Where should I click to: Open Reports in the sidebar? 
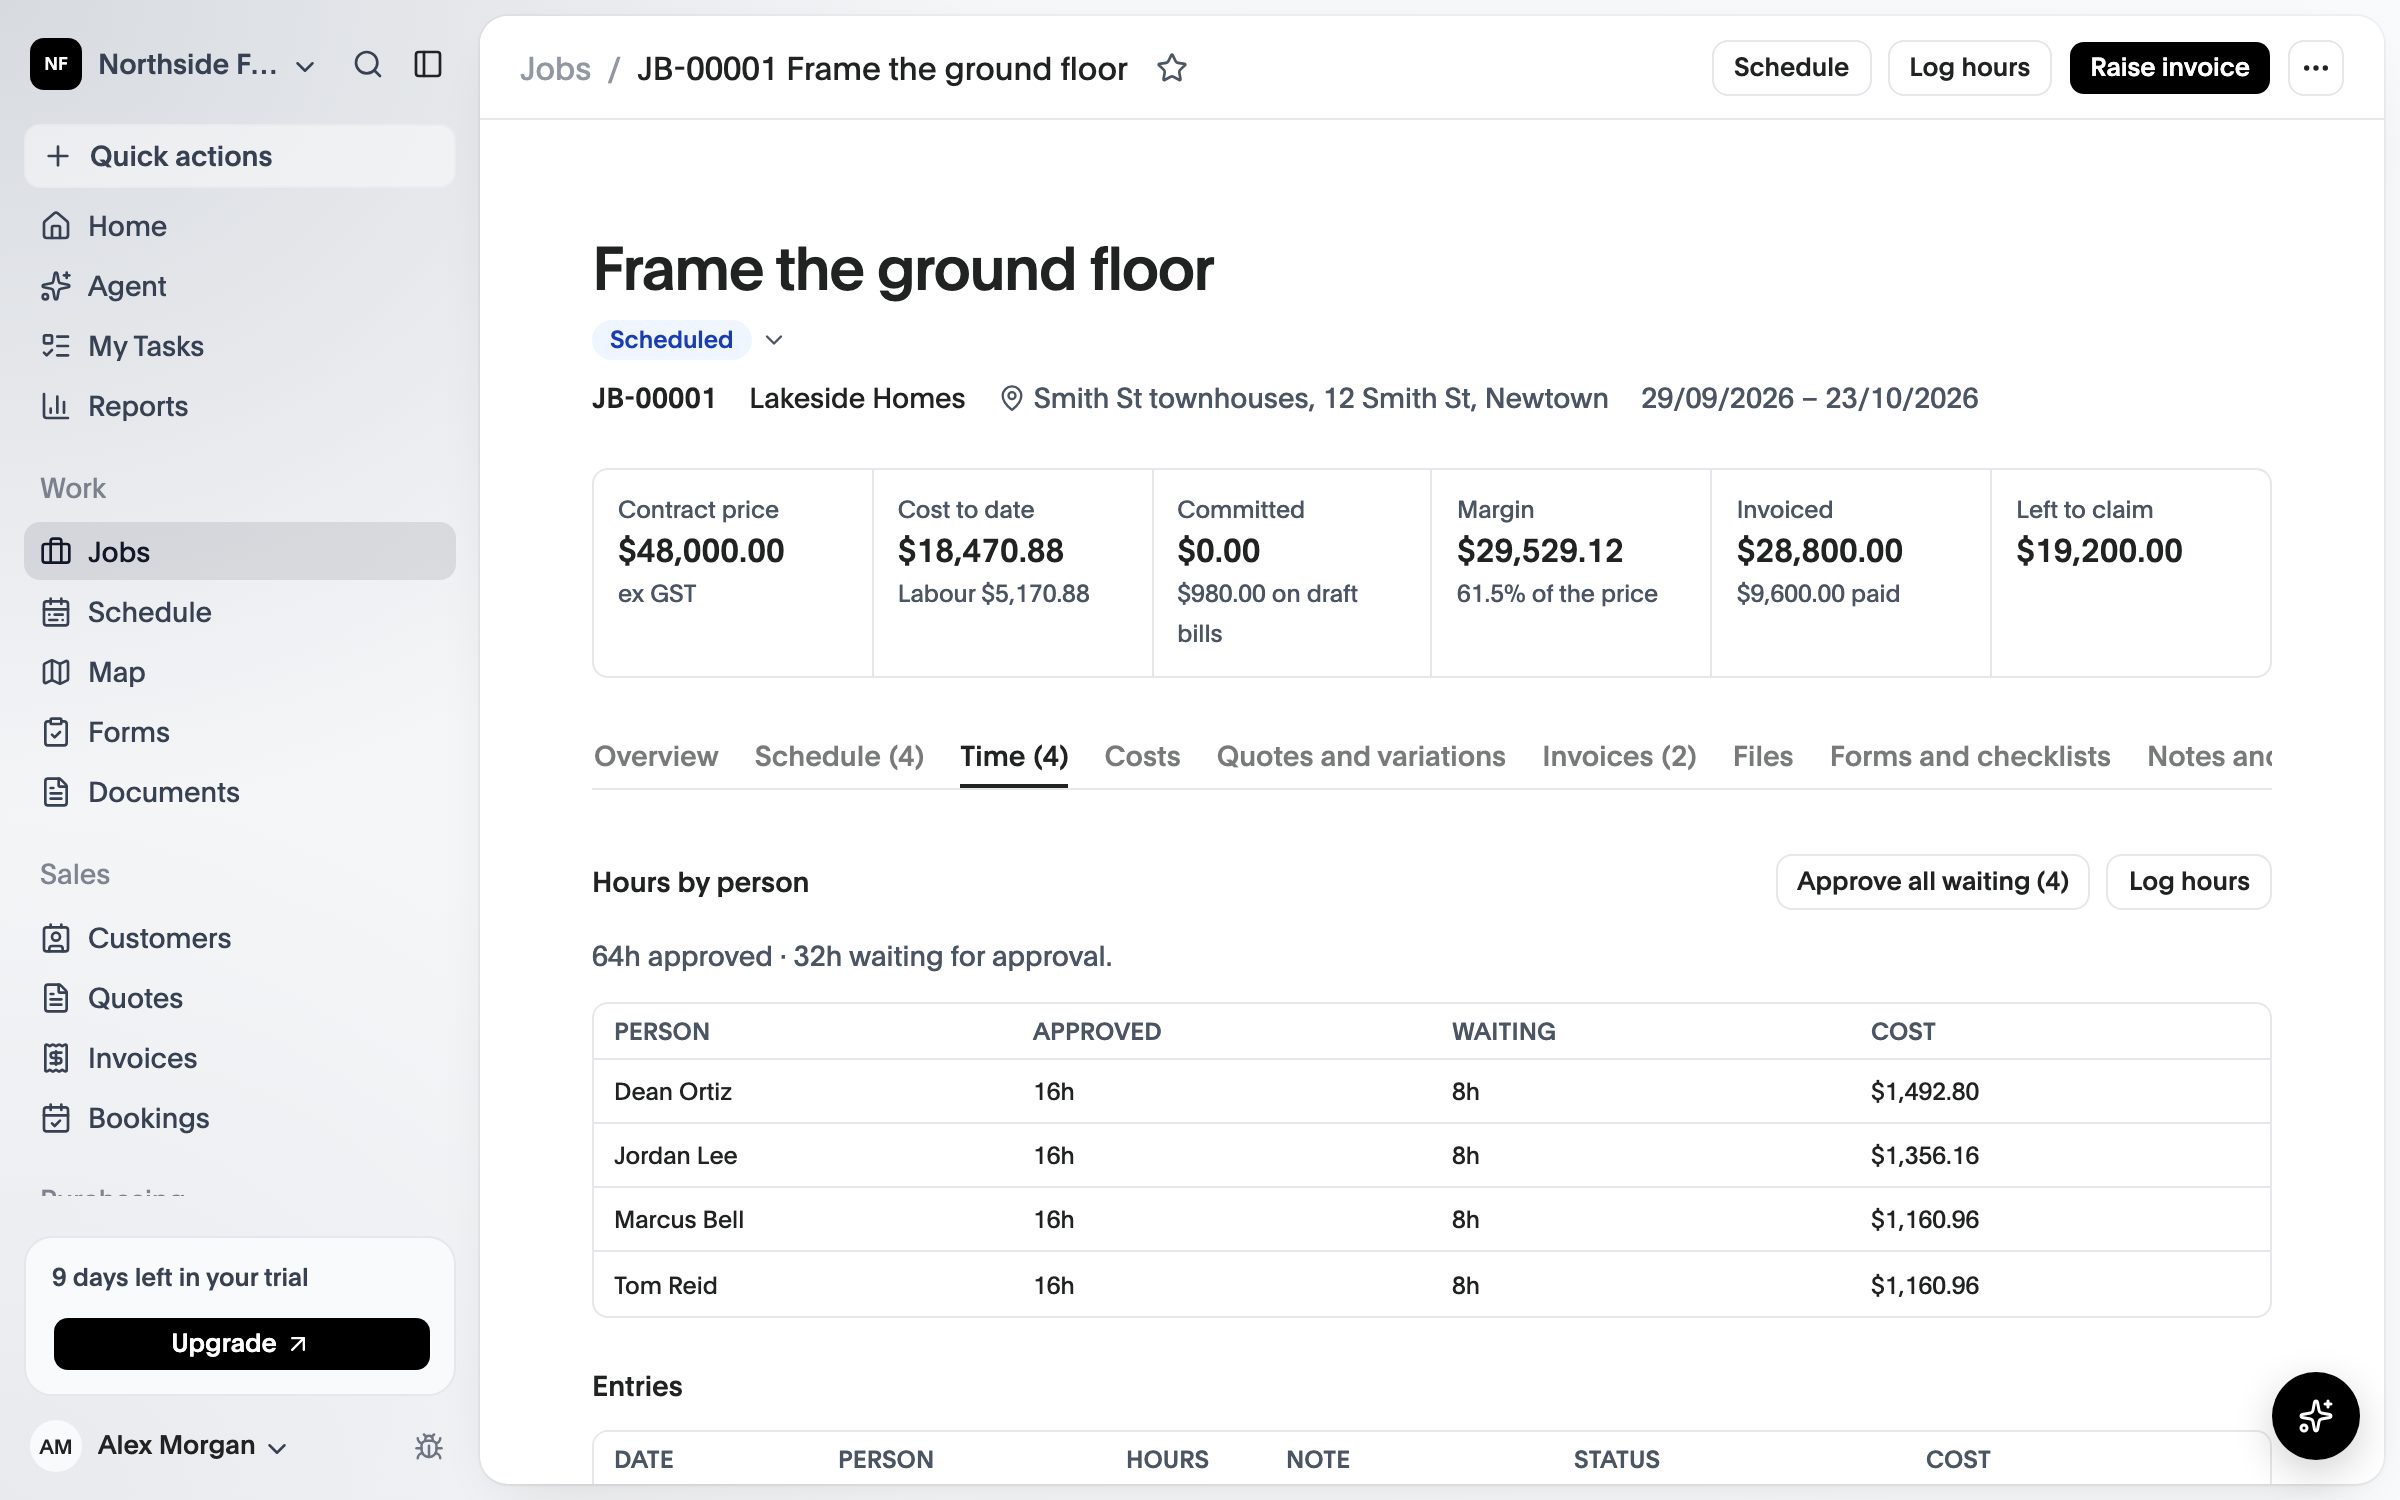point(239,406)
